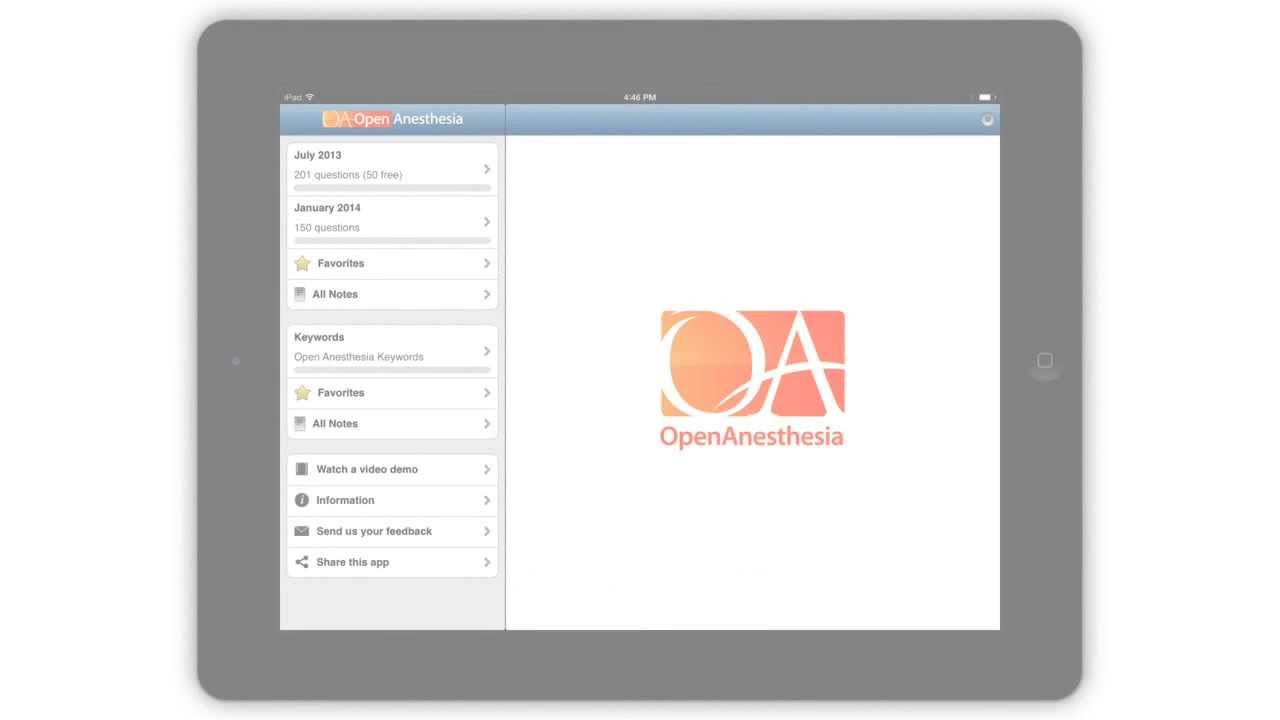The image size is (1280, 720).
Task: Click the Information circle icon
Action: coord(302,500)
